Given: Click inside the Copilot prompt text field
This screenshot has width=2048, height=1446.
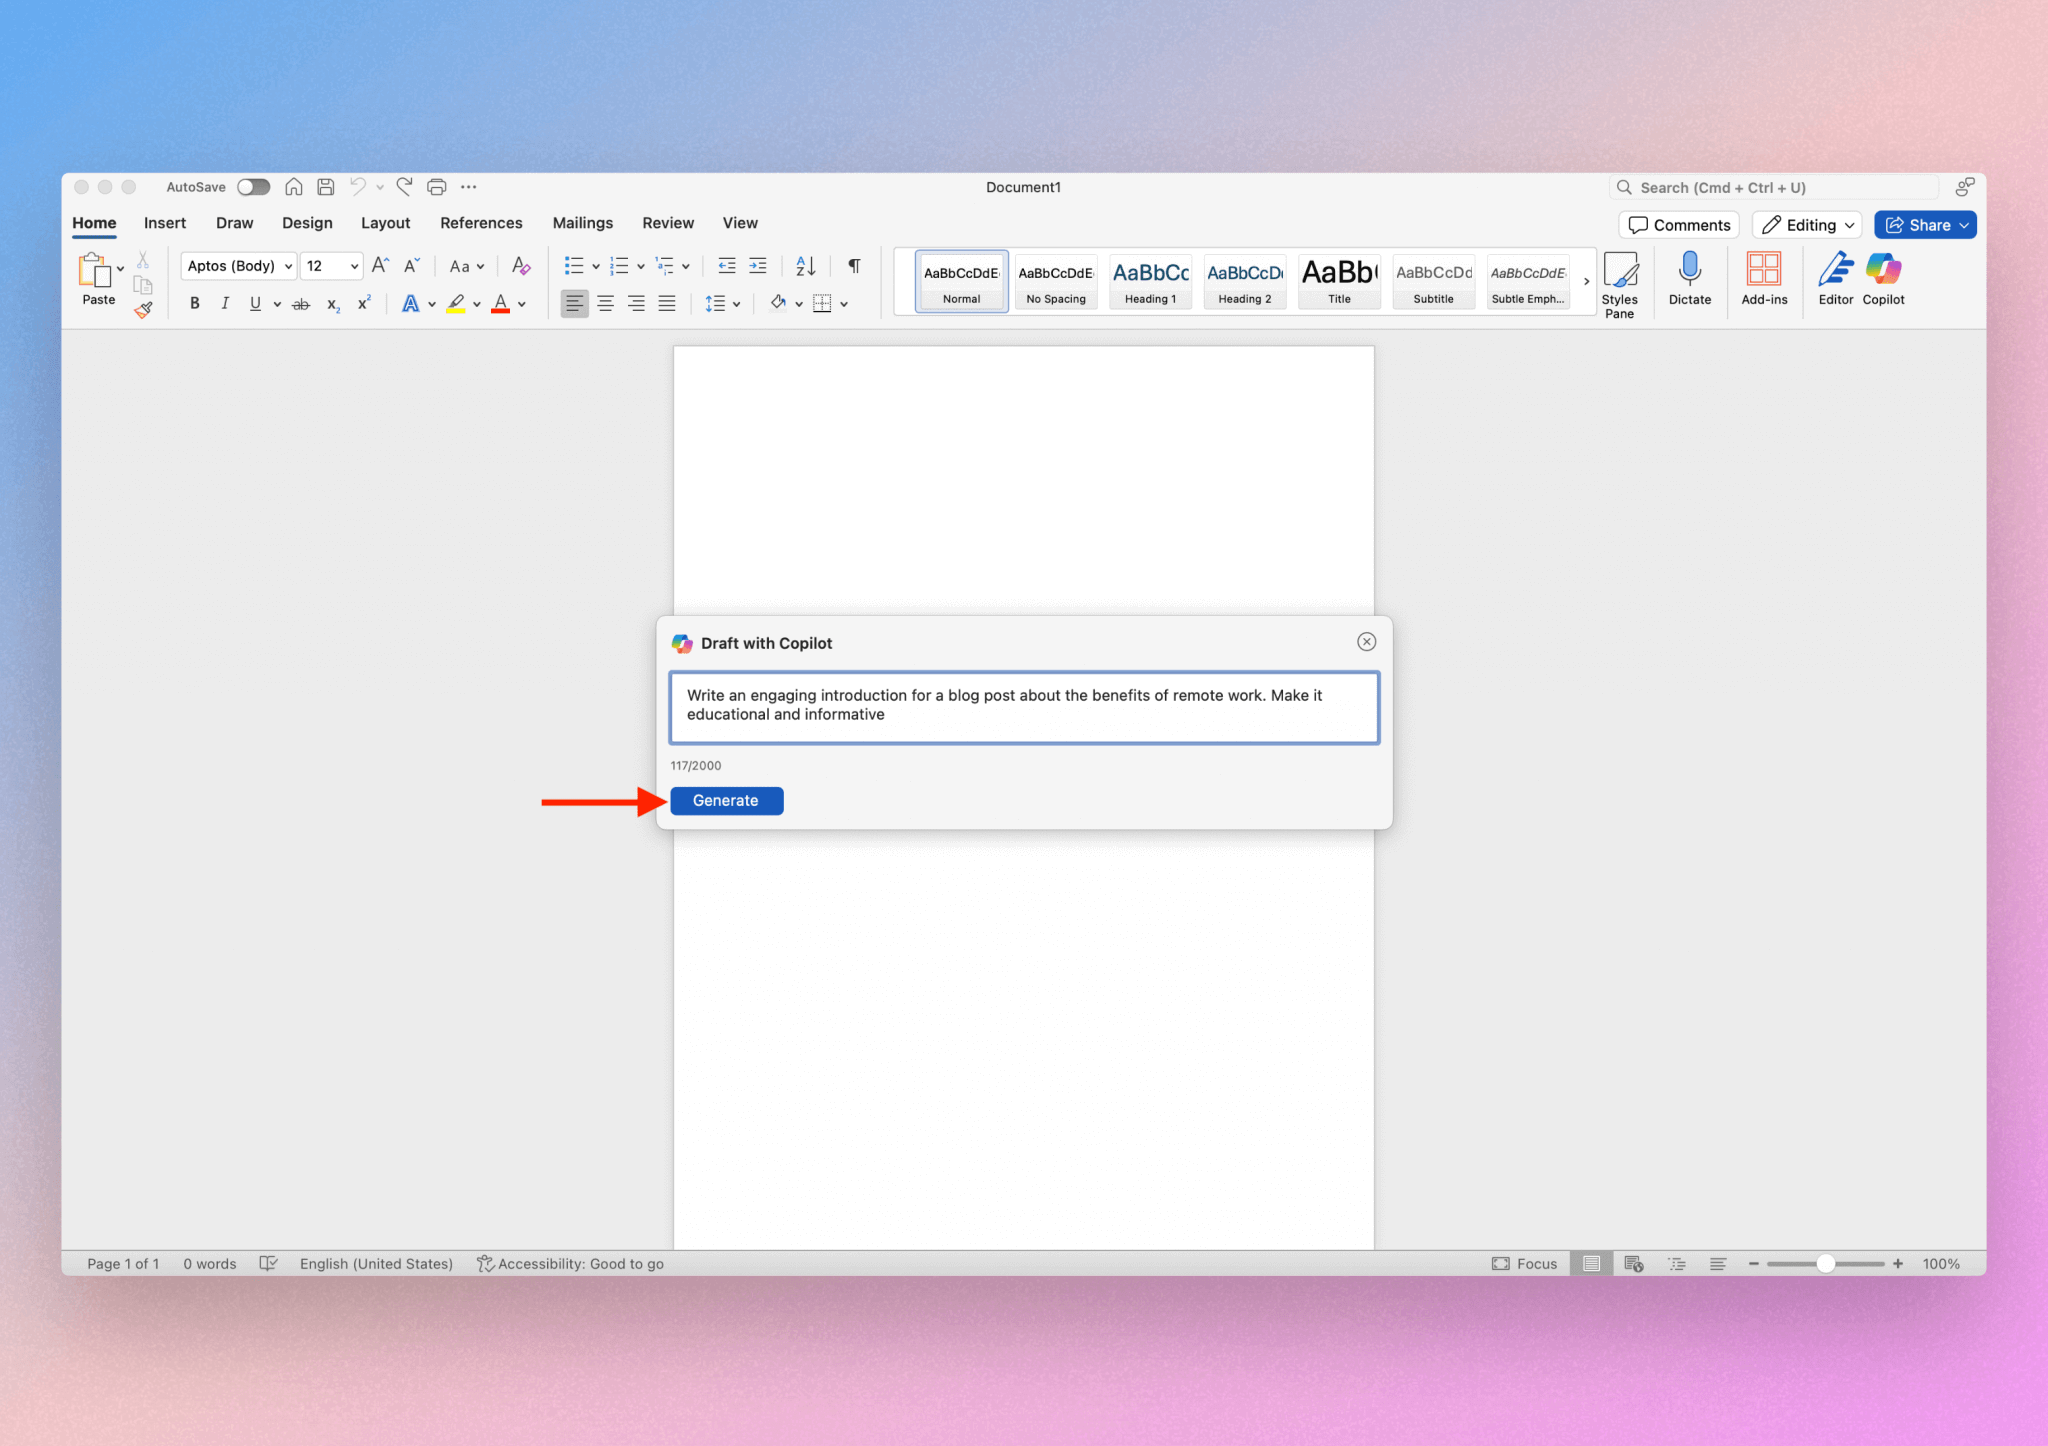Looking at the screenshot, I should 1023,707.
